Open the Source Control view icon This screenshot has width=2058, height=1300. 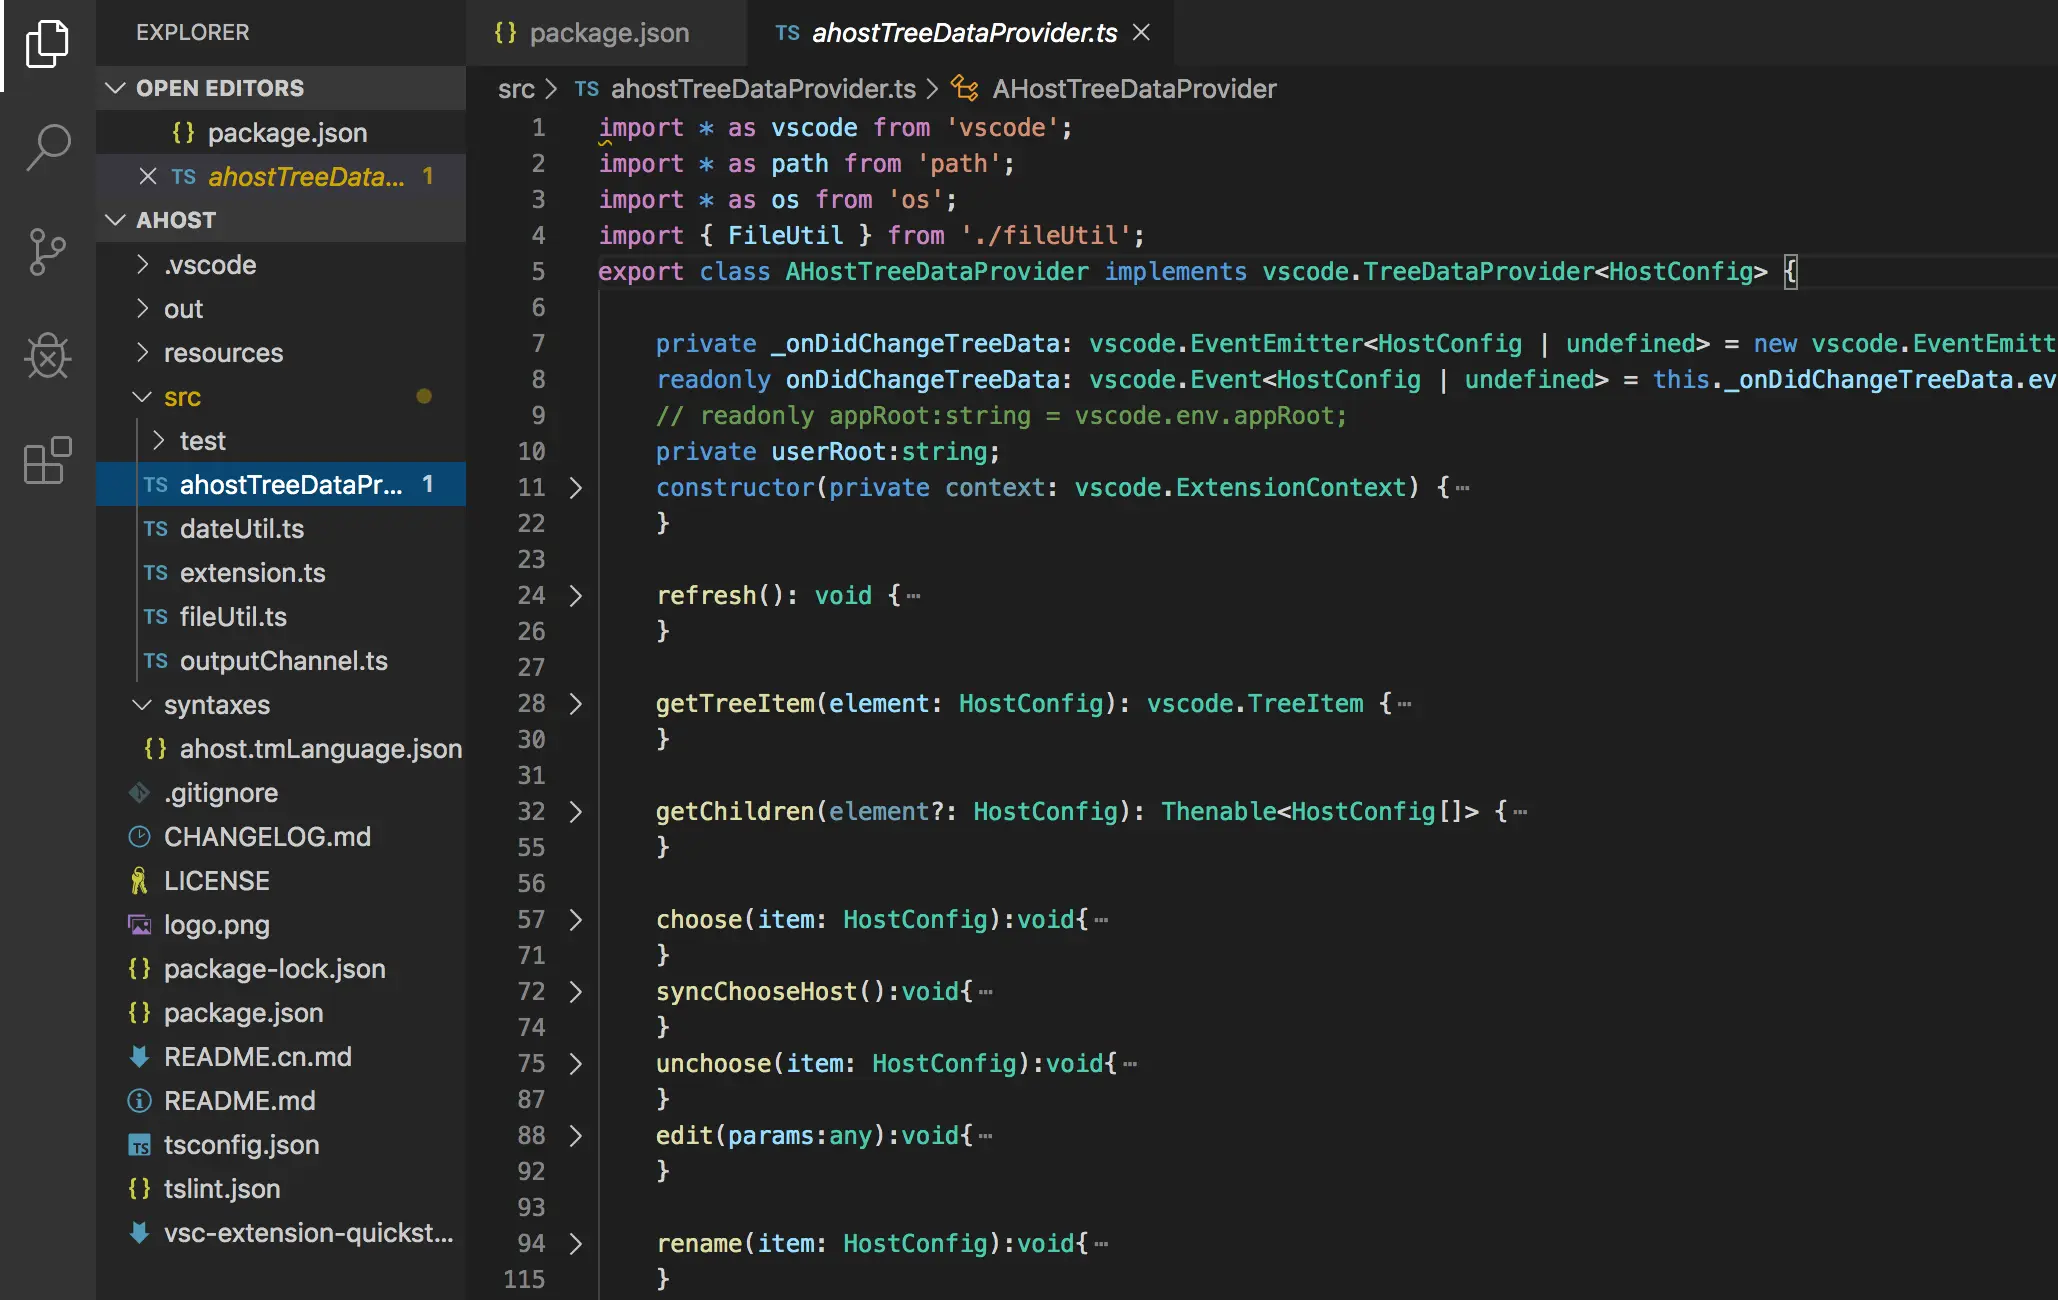[47, 252]
